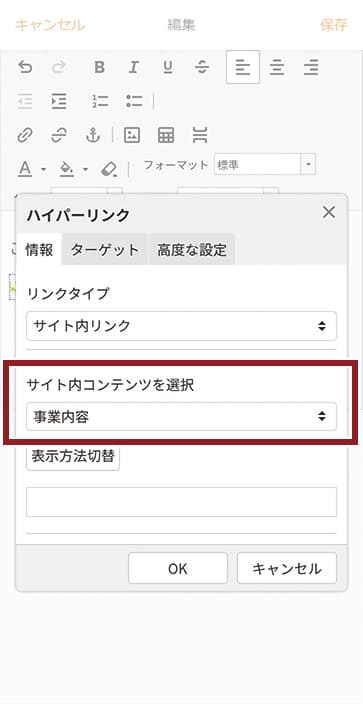
Task: Toggle bold formatting
Action: click(x=99, y=67)
